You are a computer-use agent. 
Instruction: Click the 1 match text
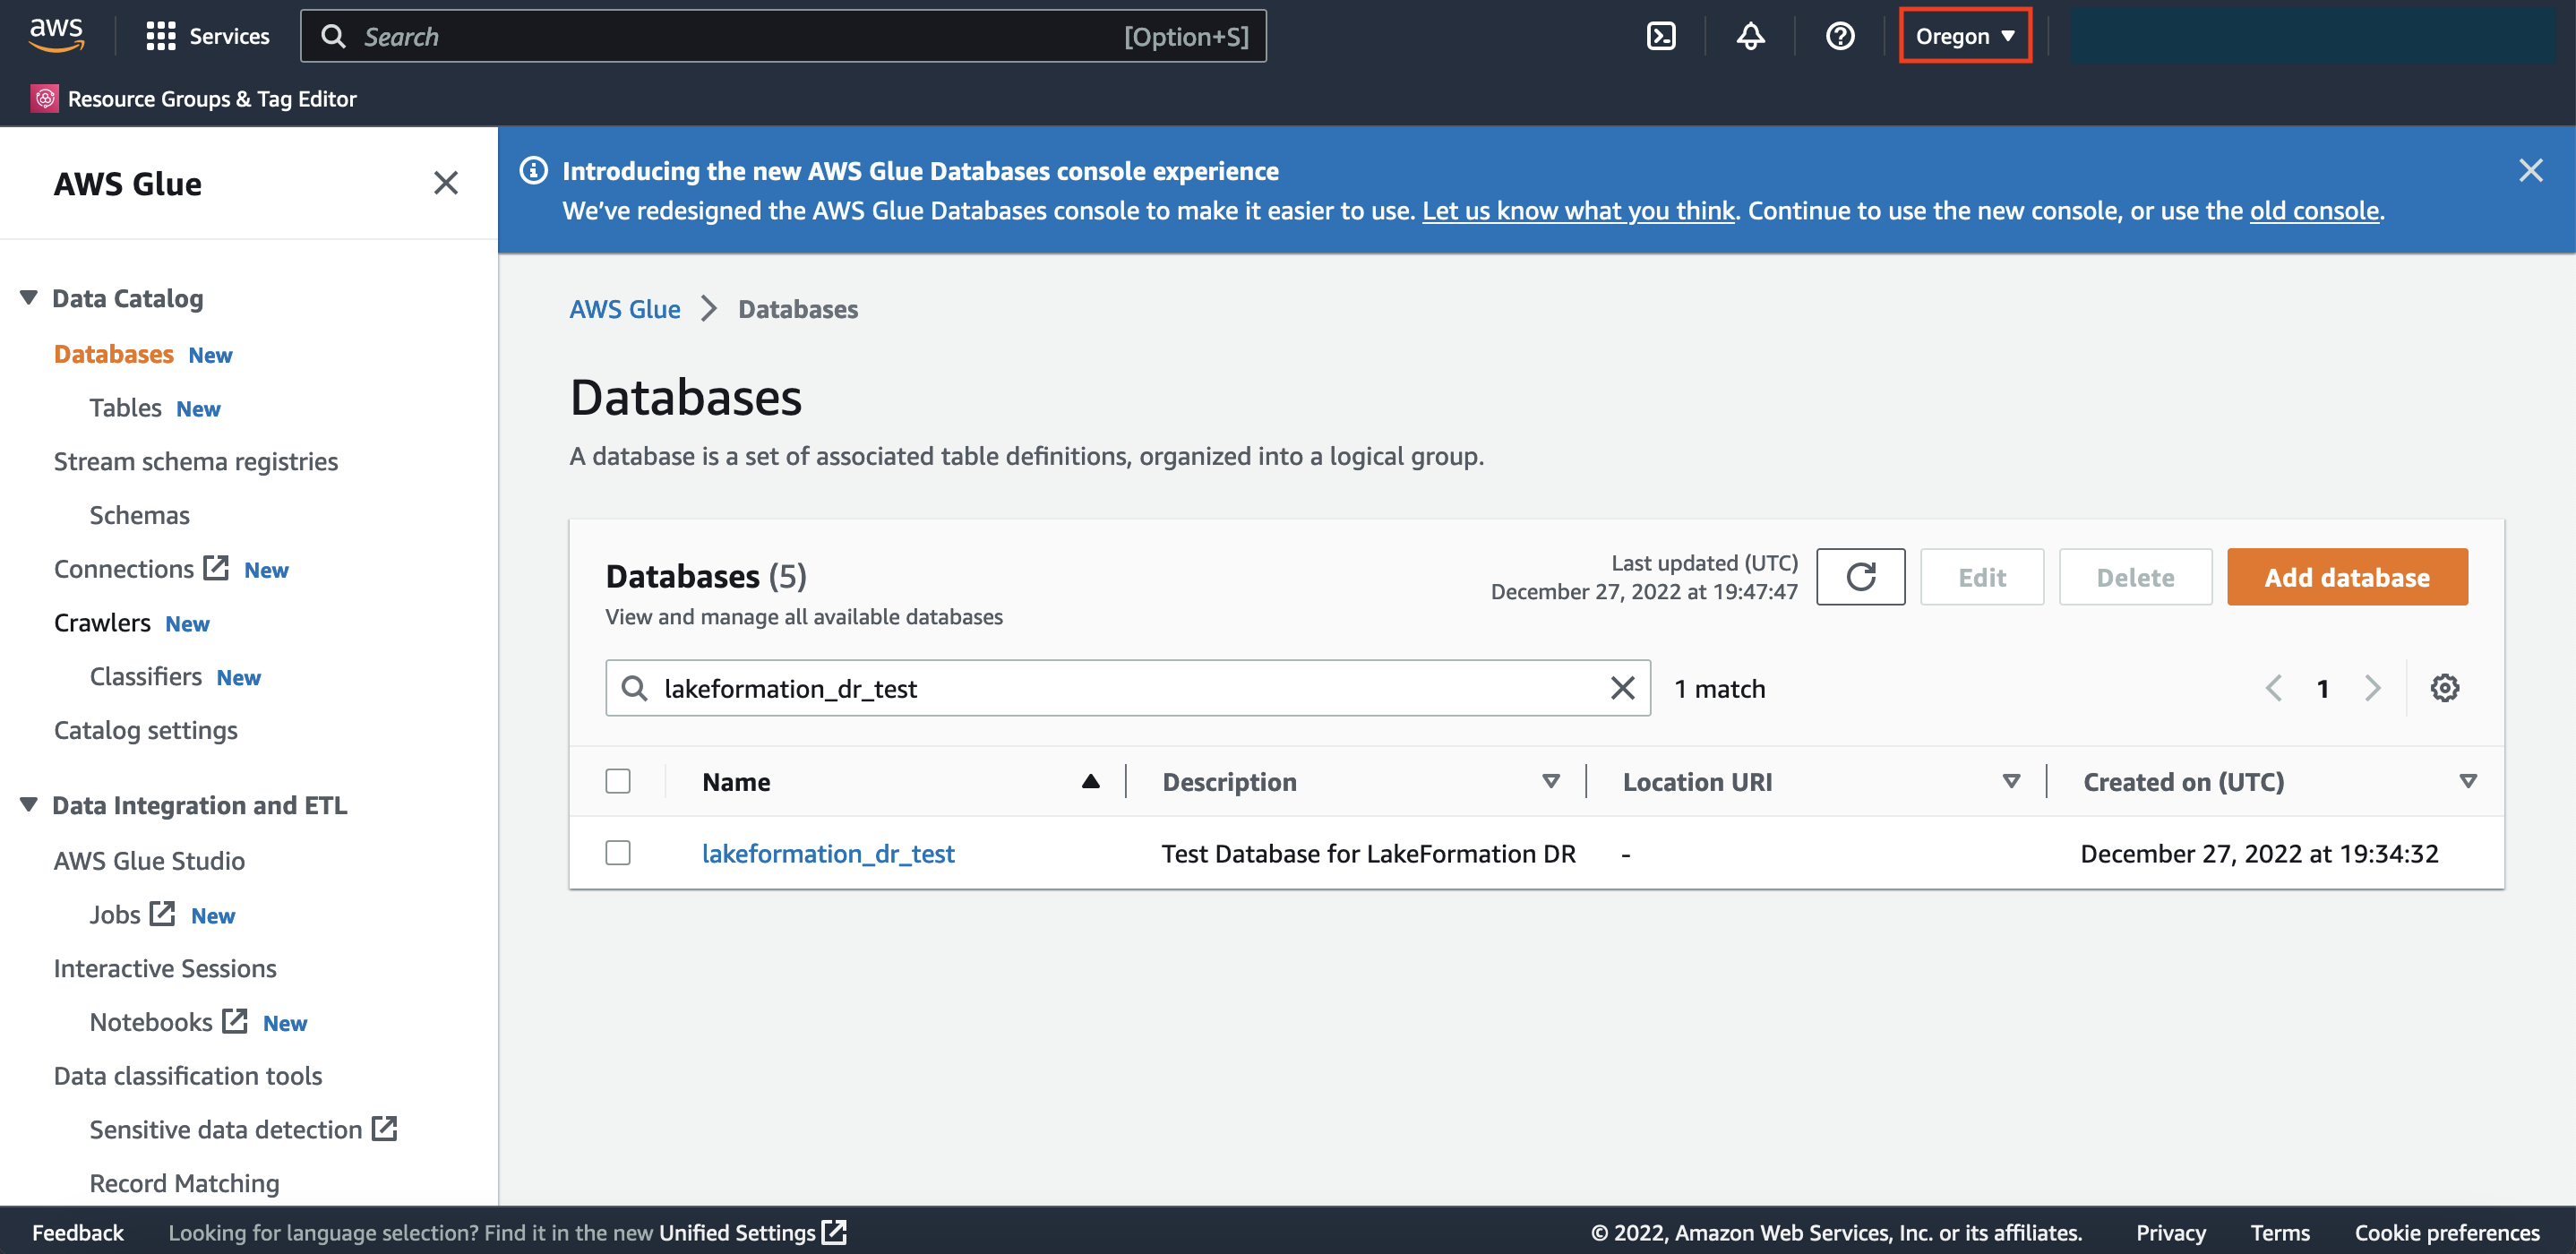pos(1719,688)
